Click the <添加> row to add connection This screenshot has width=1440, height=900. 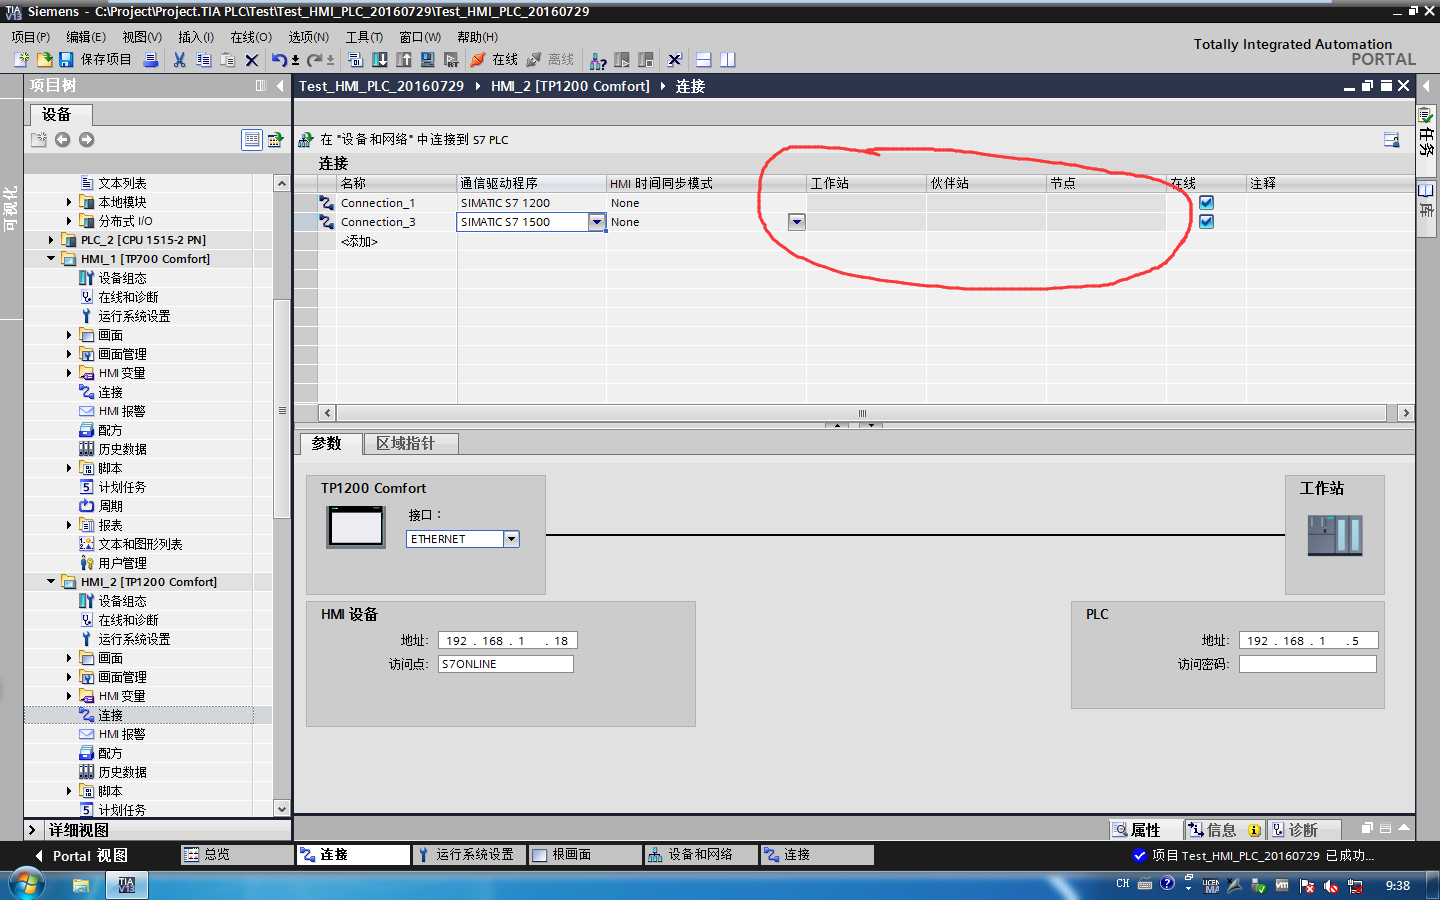359,241
